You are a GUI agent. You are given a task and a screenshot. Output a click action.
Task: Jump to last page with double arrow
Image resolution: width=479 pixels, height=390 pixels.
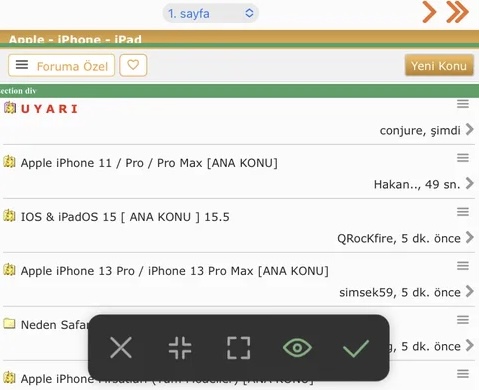[x=458, y=12]
